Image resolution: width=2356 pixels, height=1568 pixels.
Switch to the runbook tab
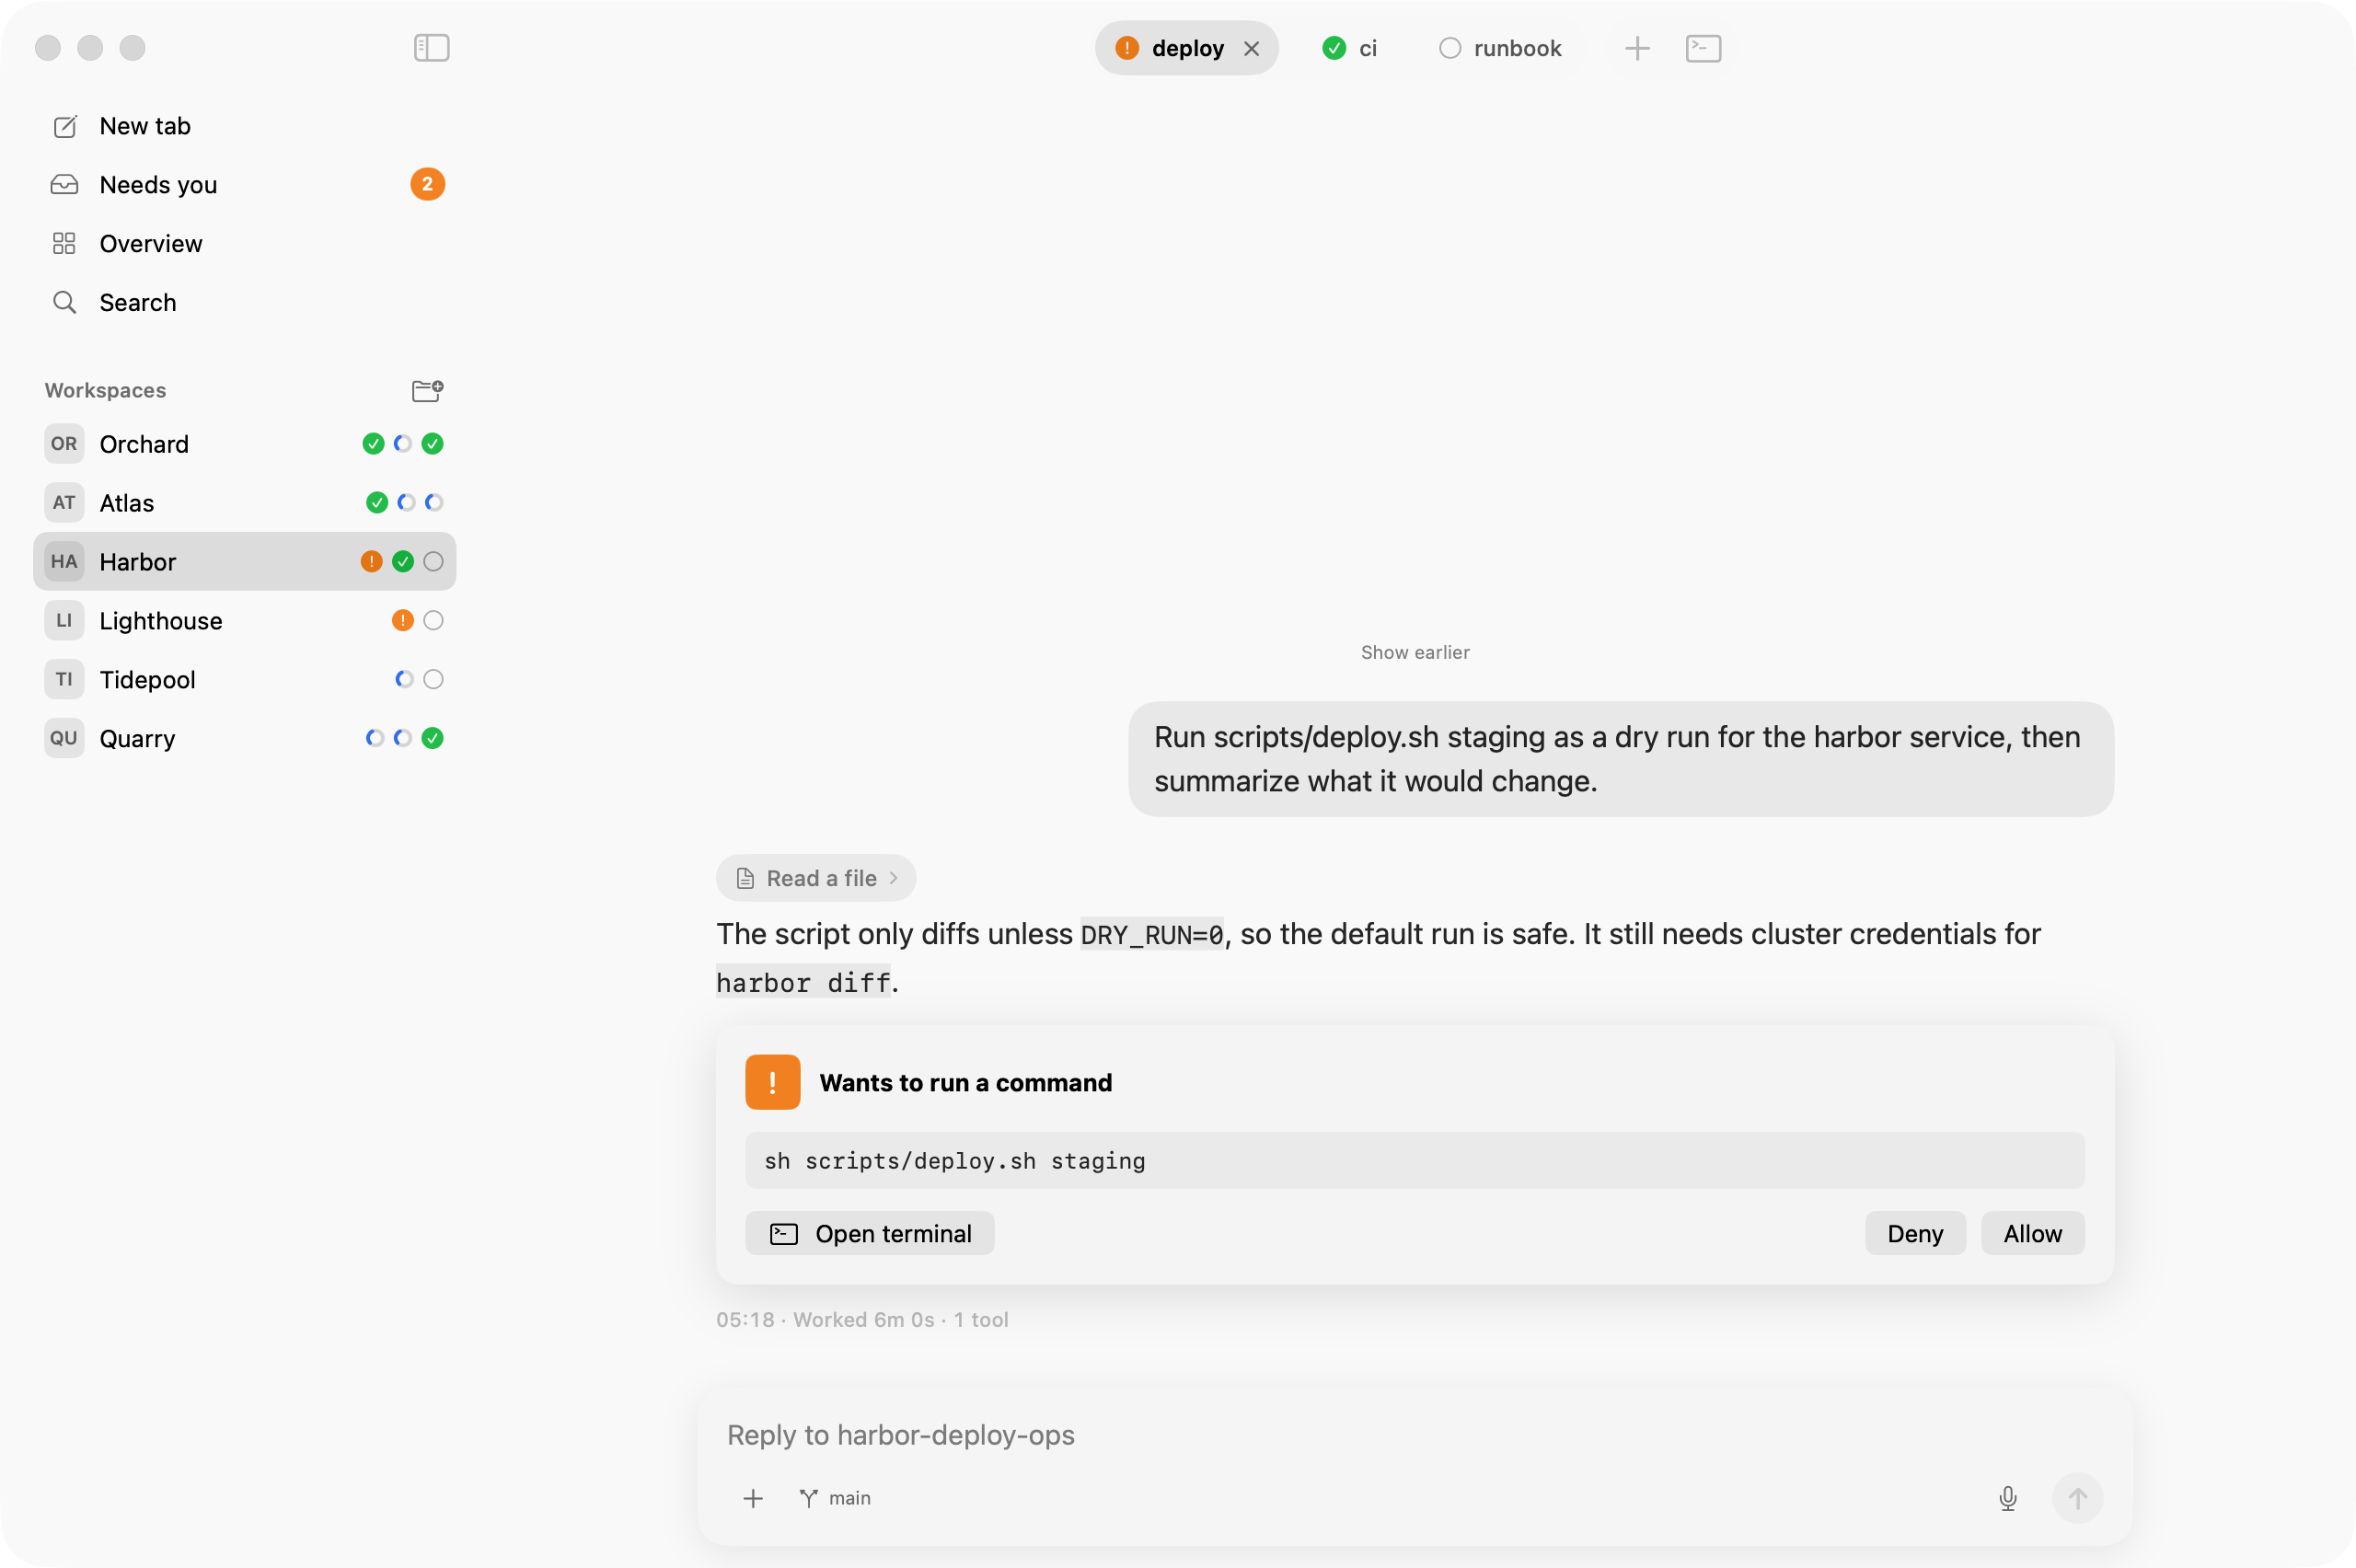[1500, 48]
